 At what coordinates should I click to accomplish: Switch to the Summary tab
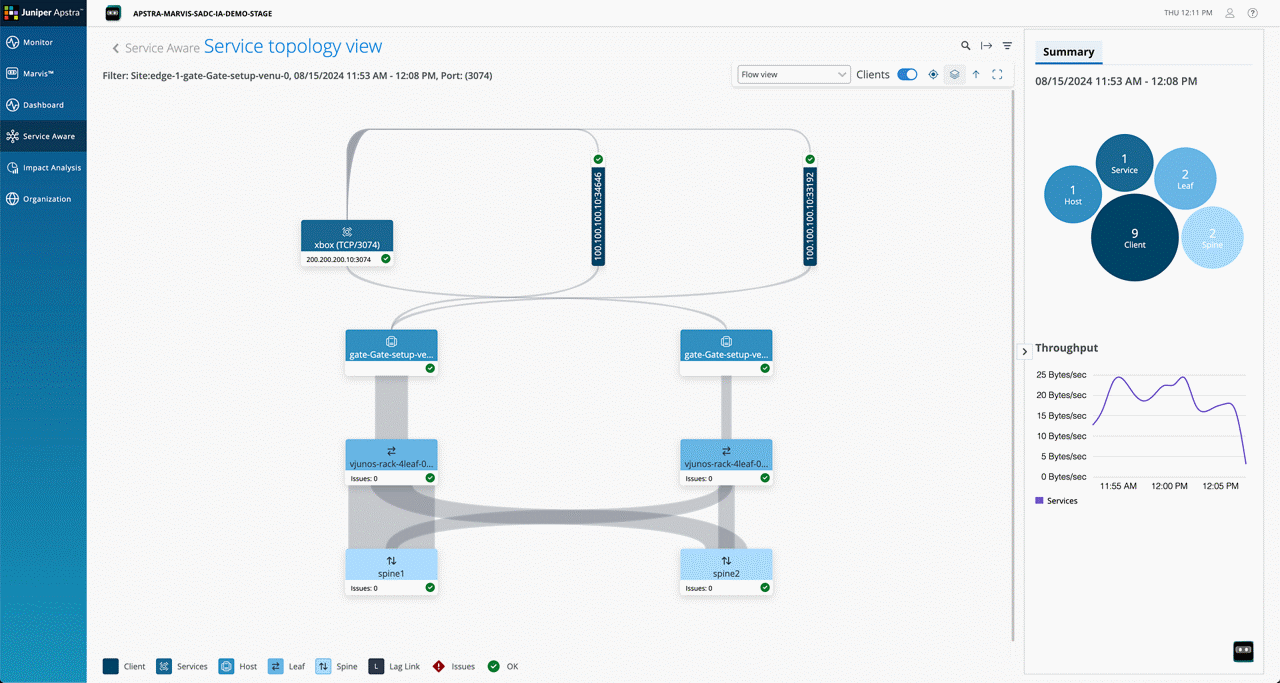coord(1068,52)
